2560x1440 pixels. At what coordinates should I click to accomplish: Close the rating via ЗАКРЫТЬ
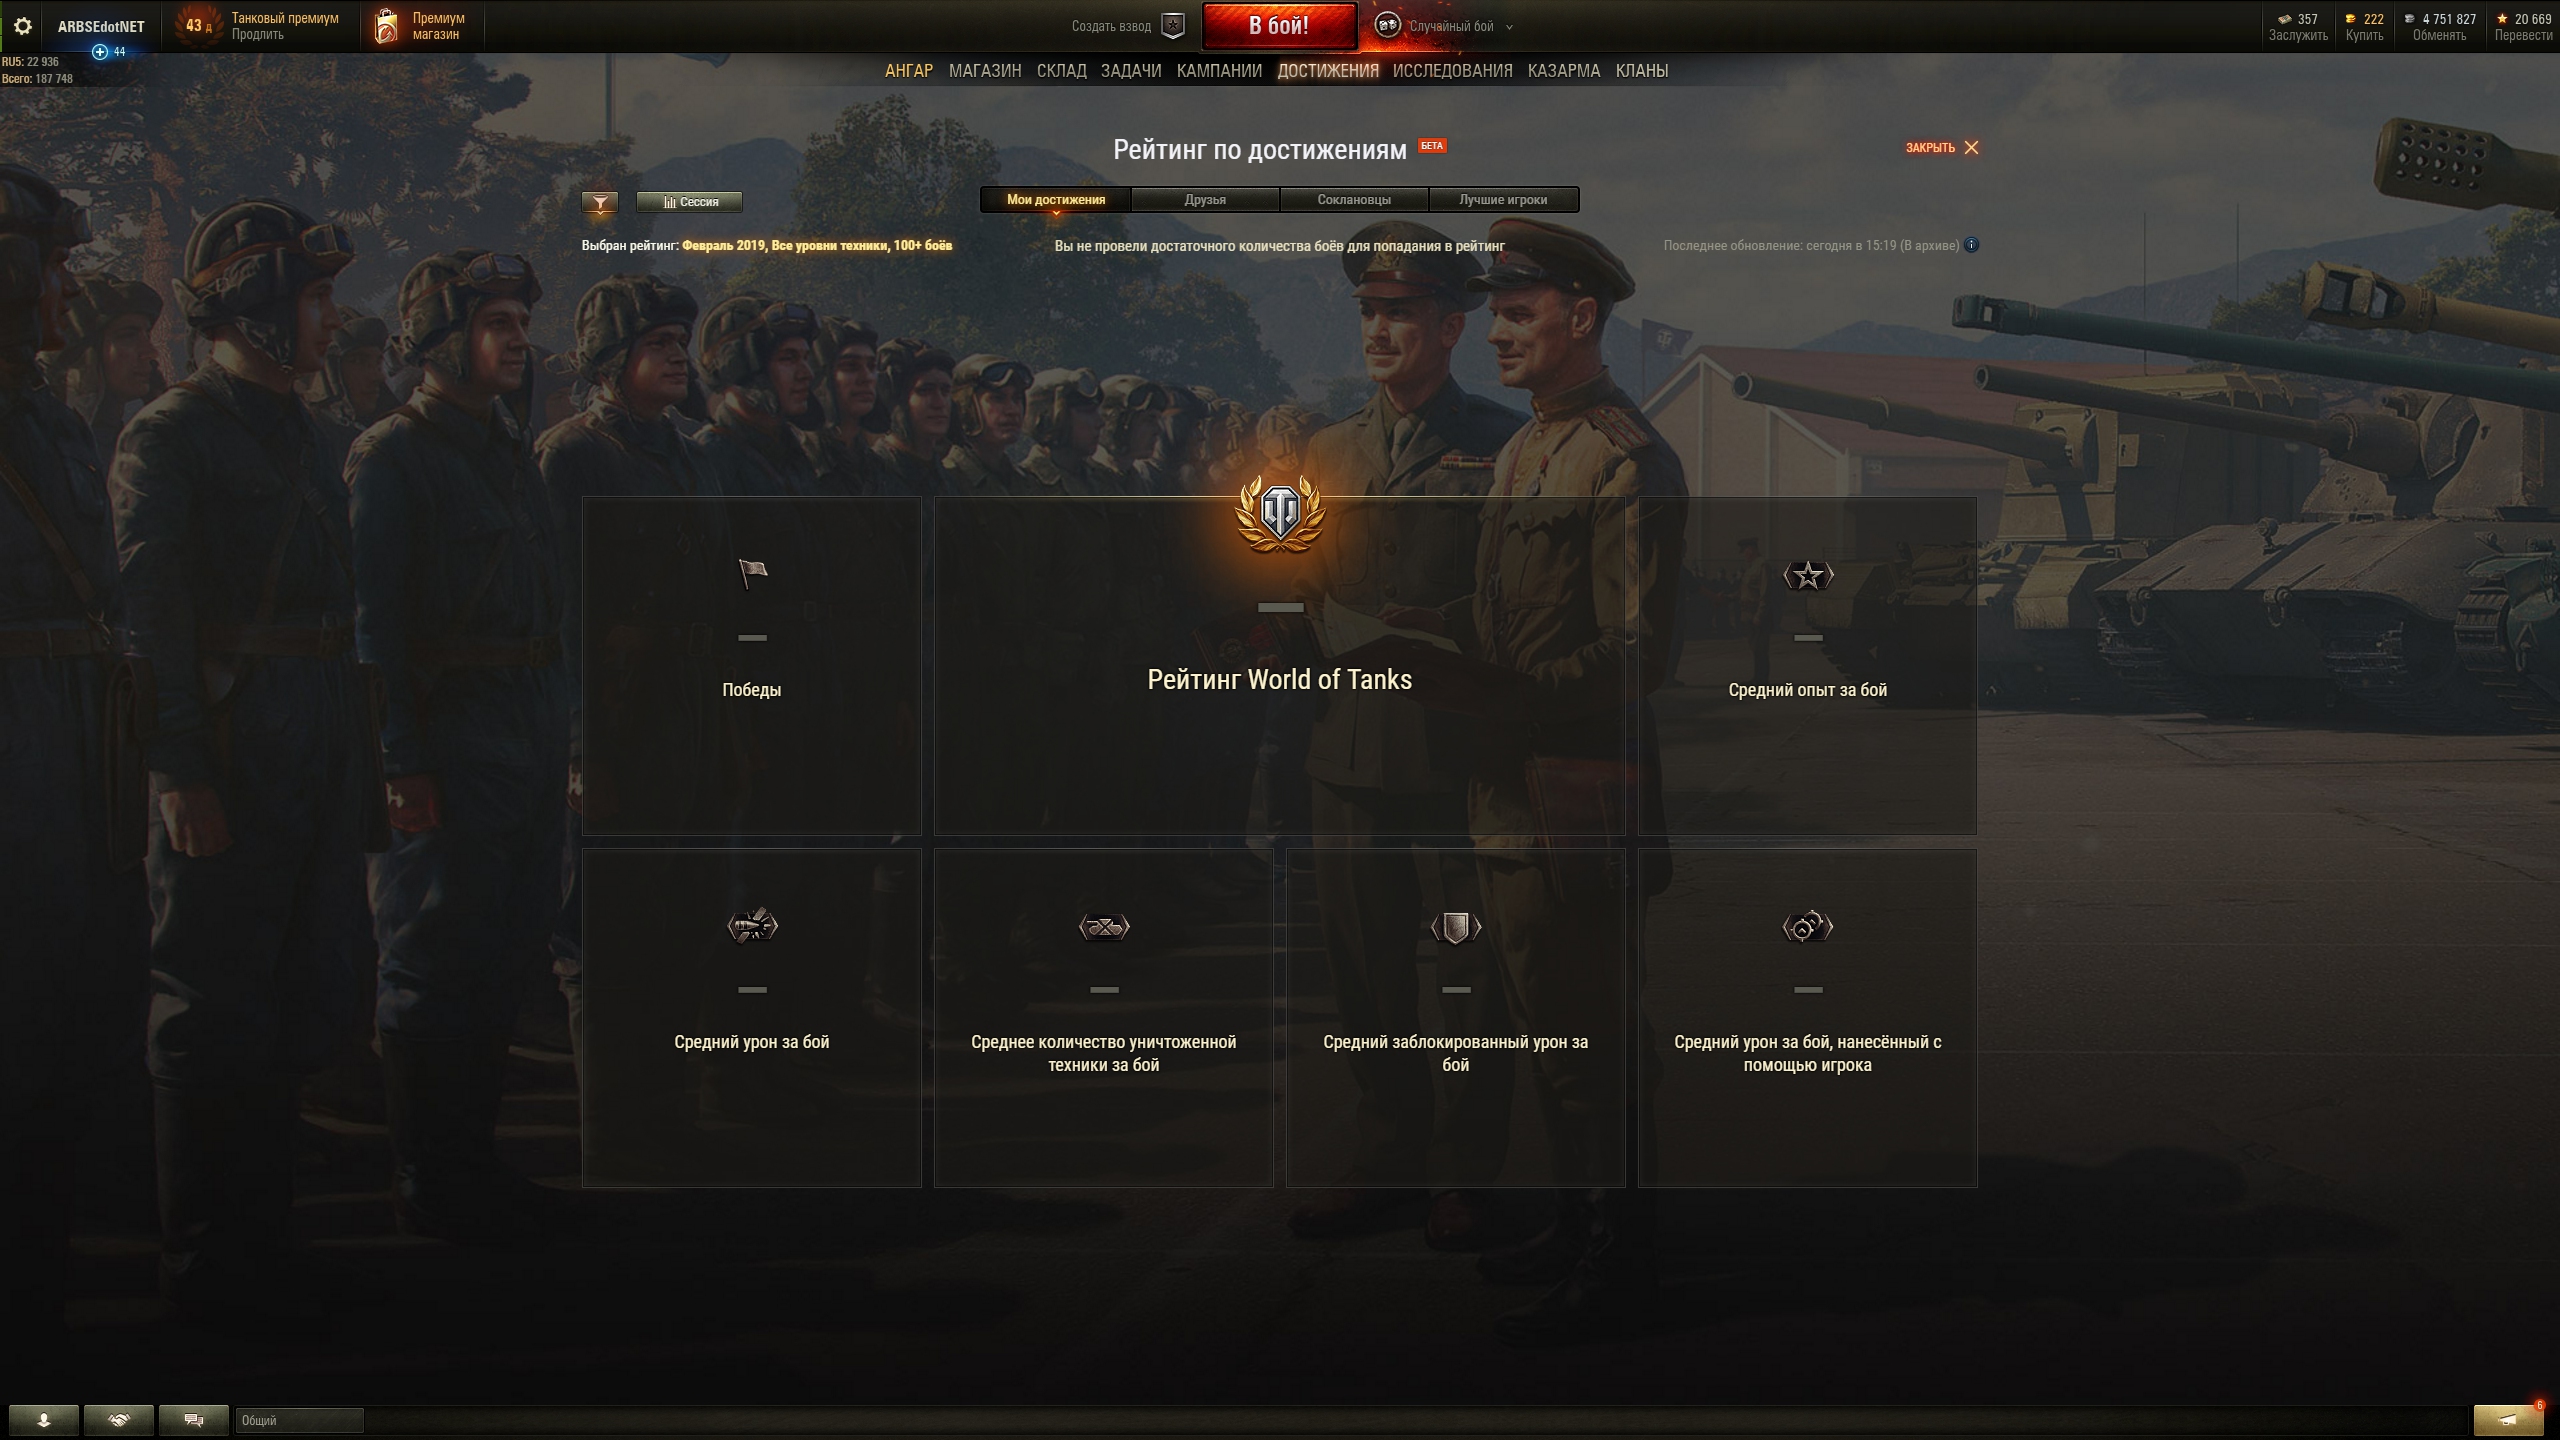pos(1941,148)
